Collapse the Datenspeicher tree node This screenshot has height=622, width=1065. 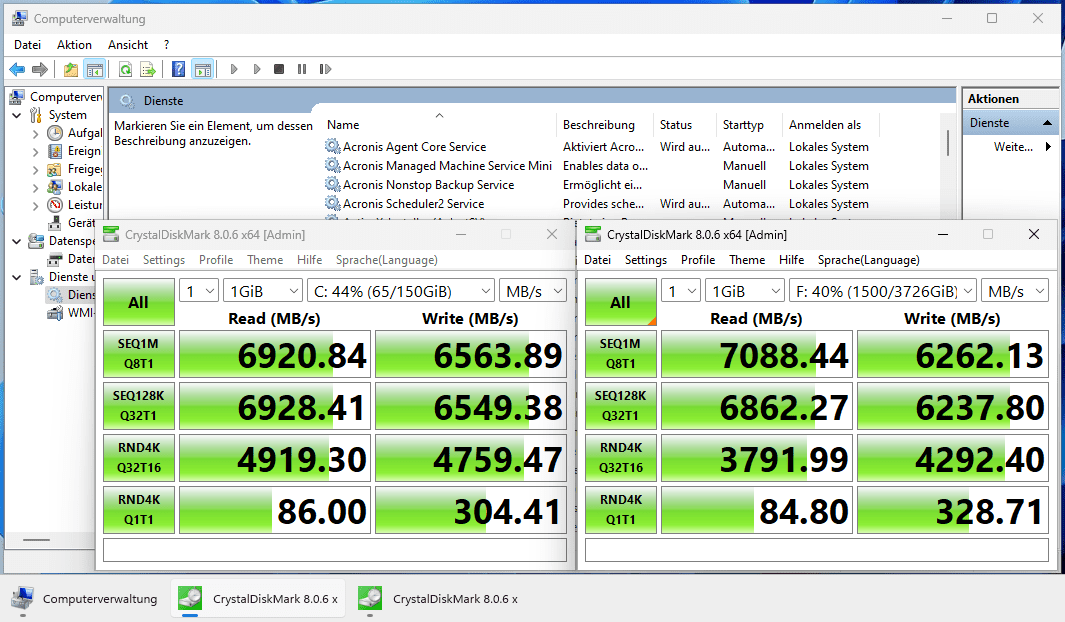[17, 241]
